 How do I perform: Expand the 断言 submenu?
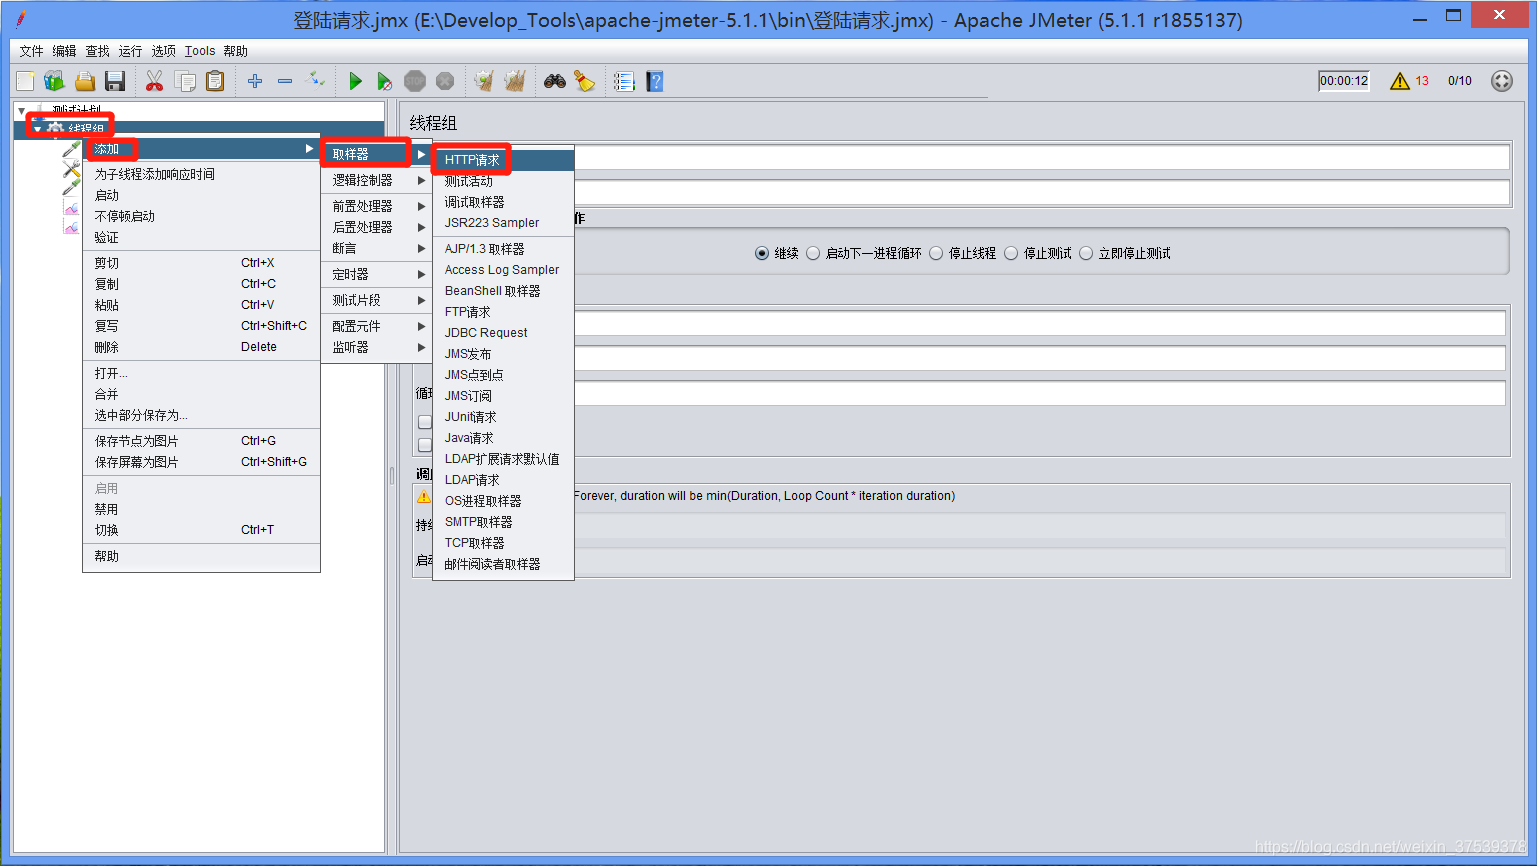379,248
